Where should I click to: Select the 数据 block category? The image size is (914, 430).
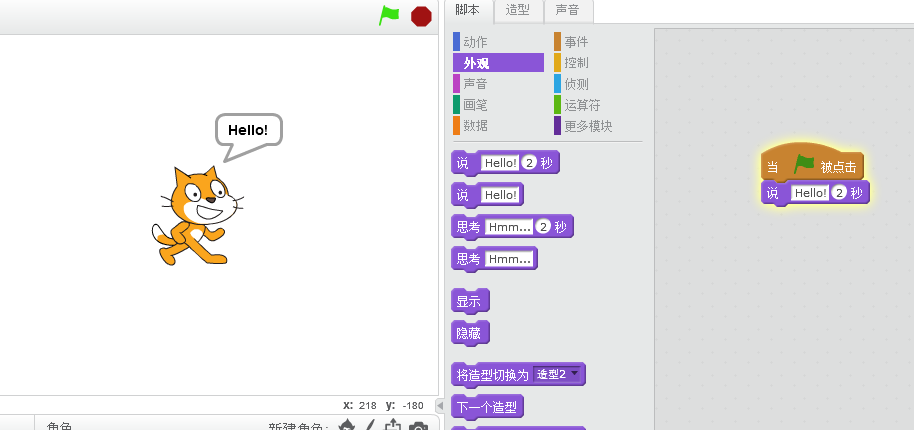[498, 125]
